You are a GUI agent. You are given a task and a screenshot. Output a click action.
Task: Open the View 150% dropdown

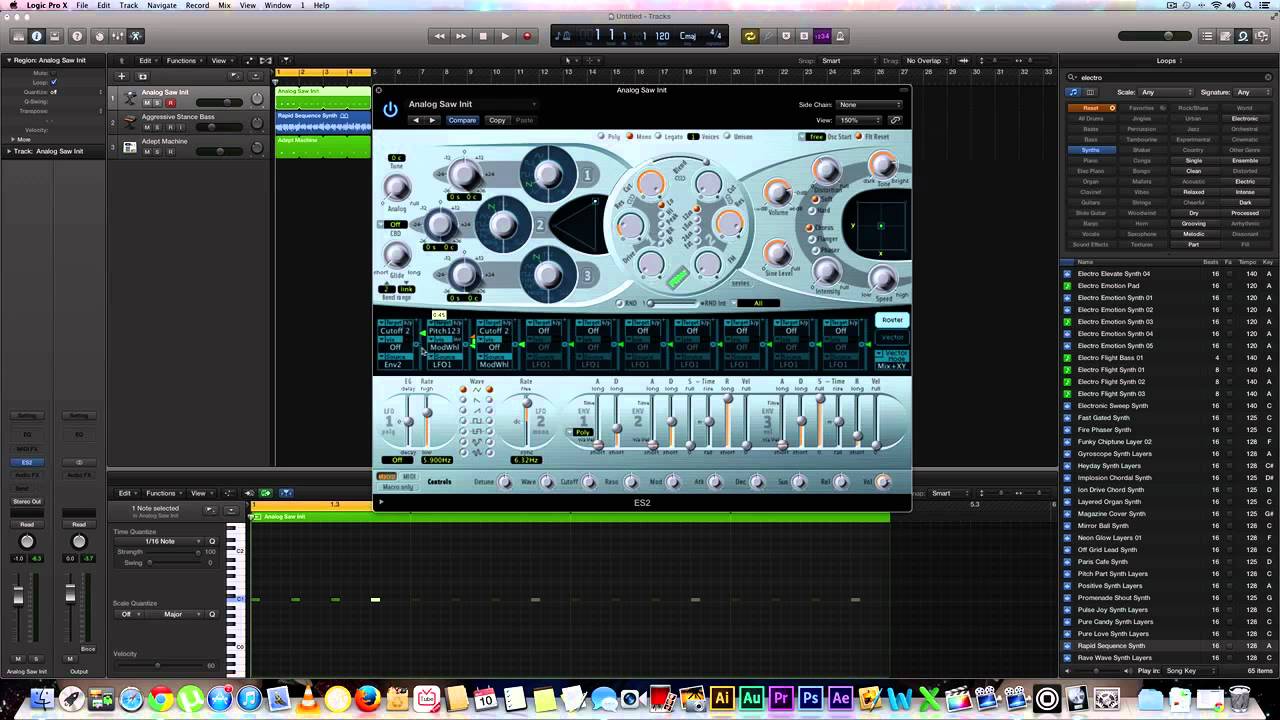[859, 120]
